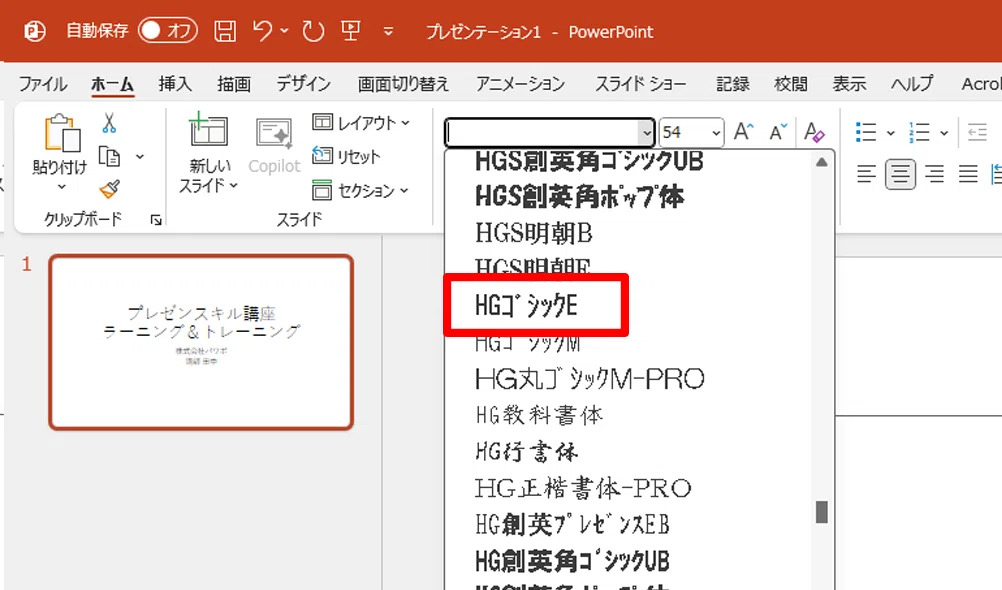The width and height of the screenshot is (1002, 590).
Task: Click the Undo arrow icon
Action: (263, 30)
